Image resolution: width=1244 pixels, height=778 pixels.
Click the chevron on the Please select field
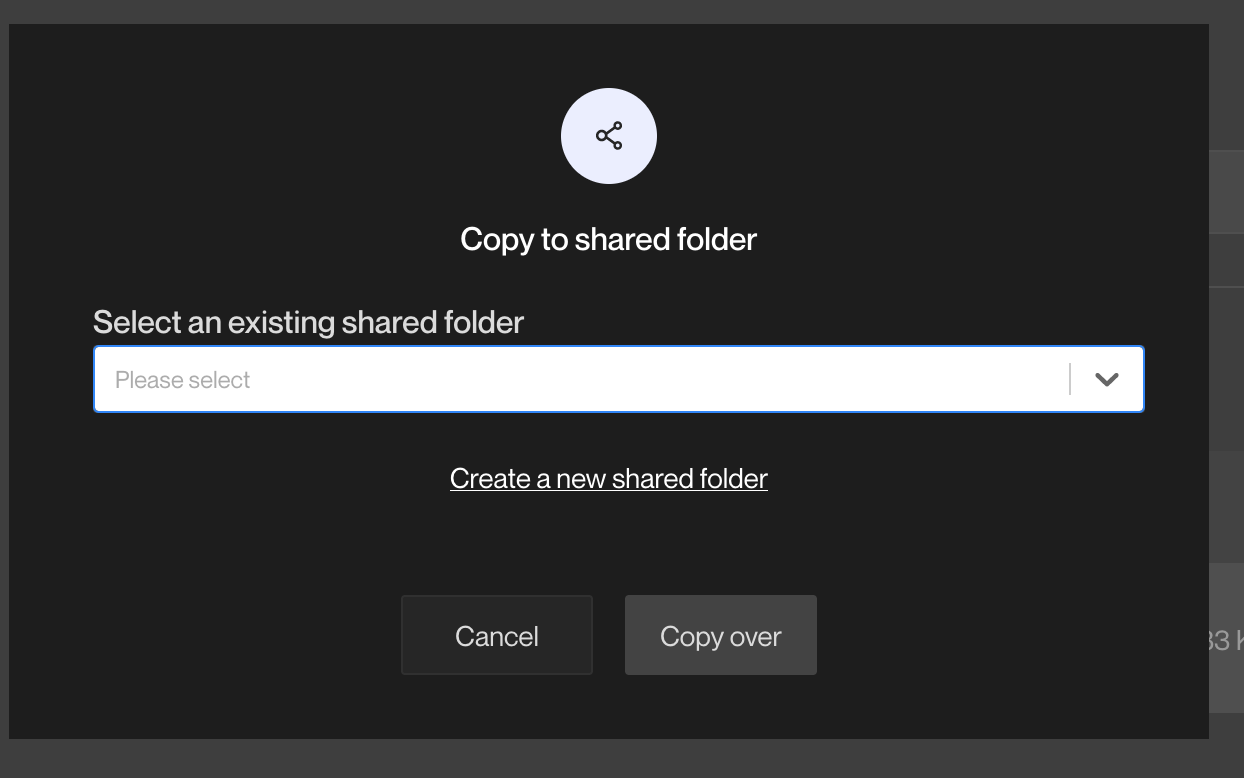(1106, 379)
